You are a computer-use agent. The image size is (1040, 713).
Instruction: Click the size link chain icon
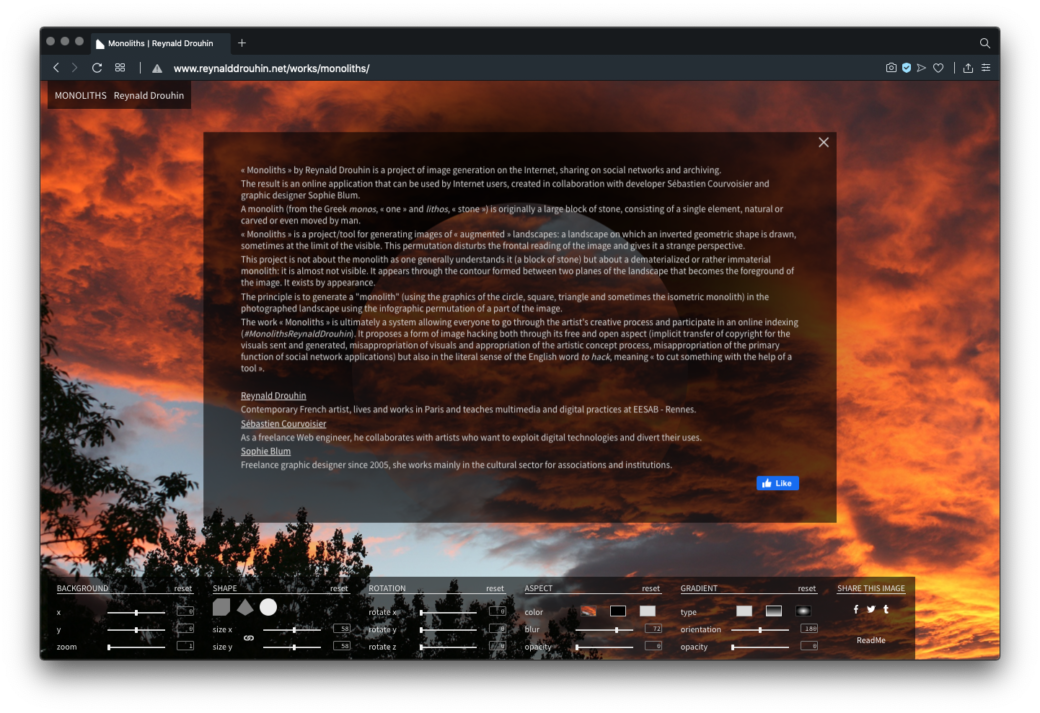pyautogui.click(x=249, y=638)
